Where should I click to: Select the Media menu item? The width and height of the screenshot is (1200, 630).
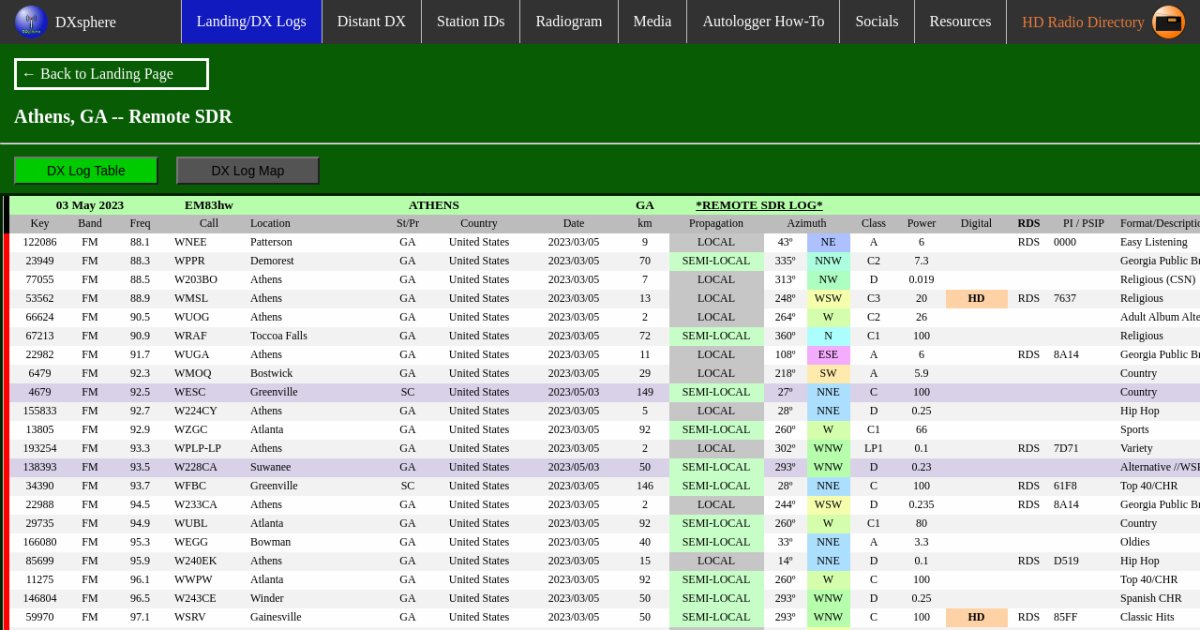tap(652, 22)
